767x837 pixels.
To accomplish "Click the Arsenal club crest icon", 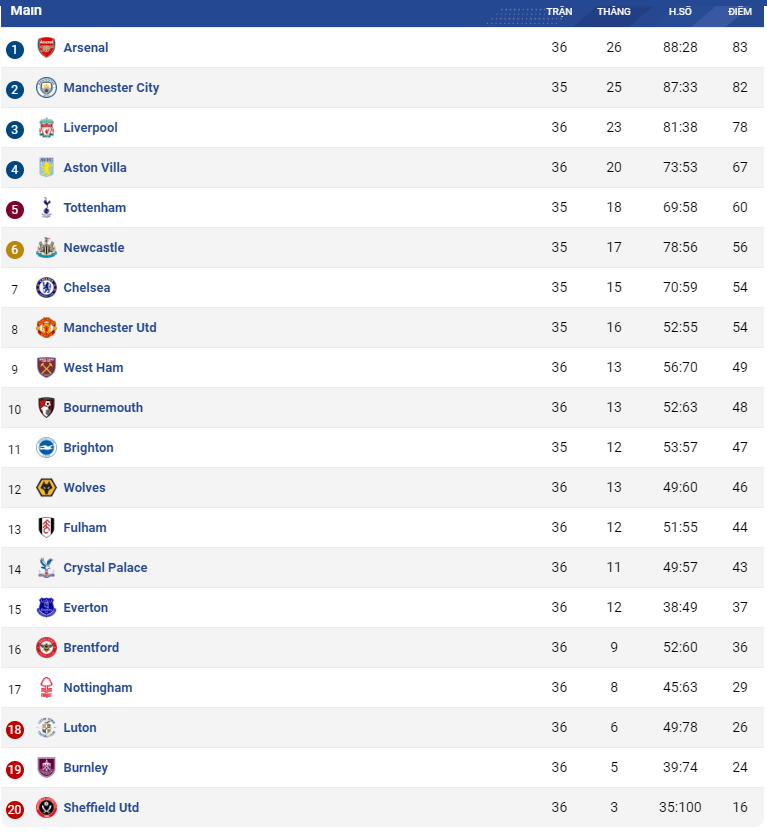I will click(x=46, y=48).
